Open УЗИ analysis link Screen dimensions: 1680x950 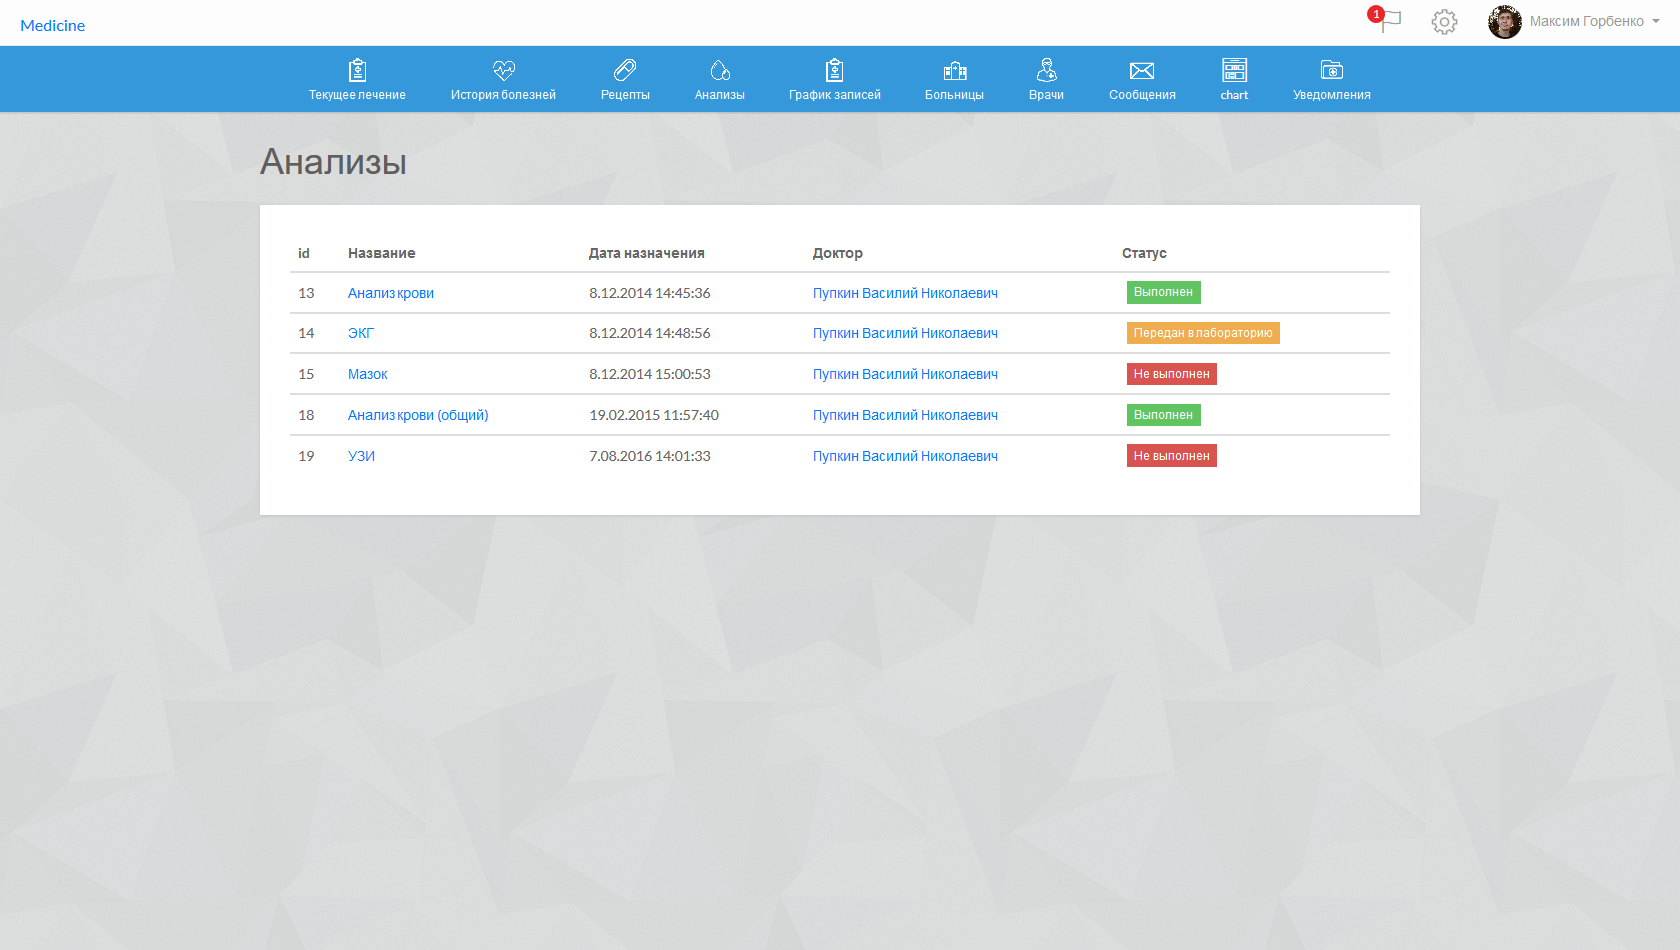[361, 456]
